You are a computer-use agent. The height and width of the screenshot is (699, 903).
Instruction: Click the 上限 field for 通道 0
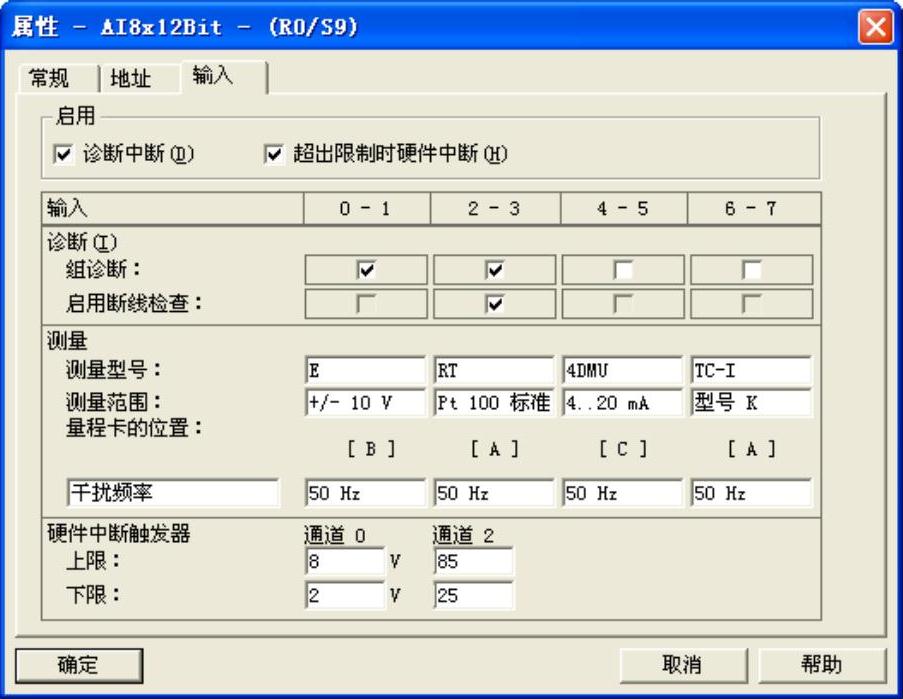tap(344, 562)
